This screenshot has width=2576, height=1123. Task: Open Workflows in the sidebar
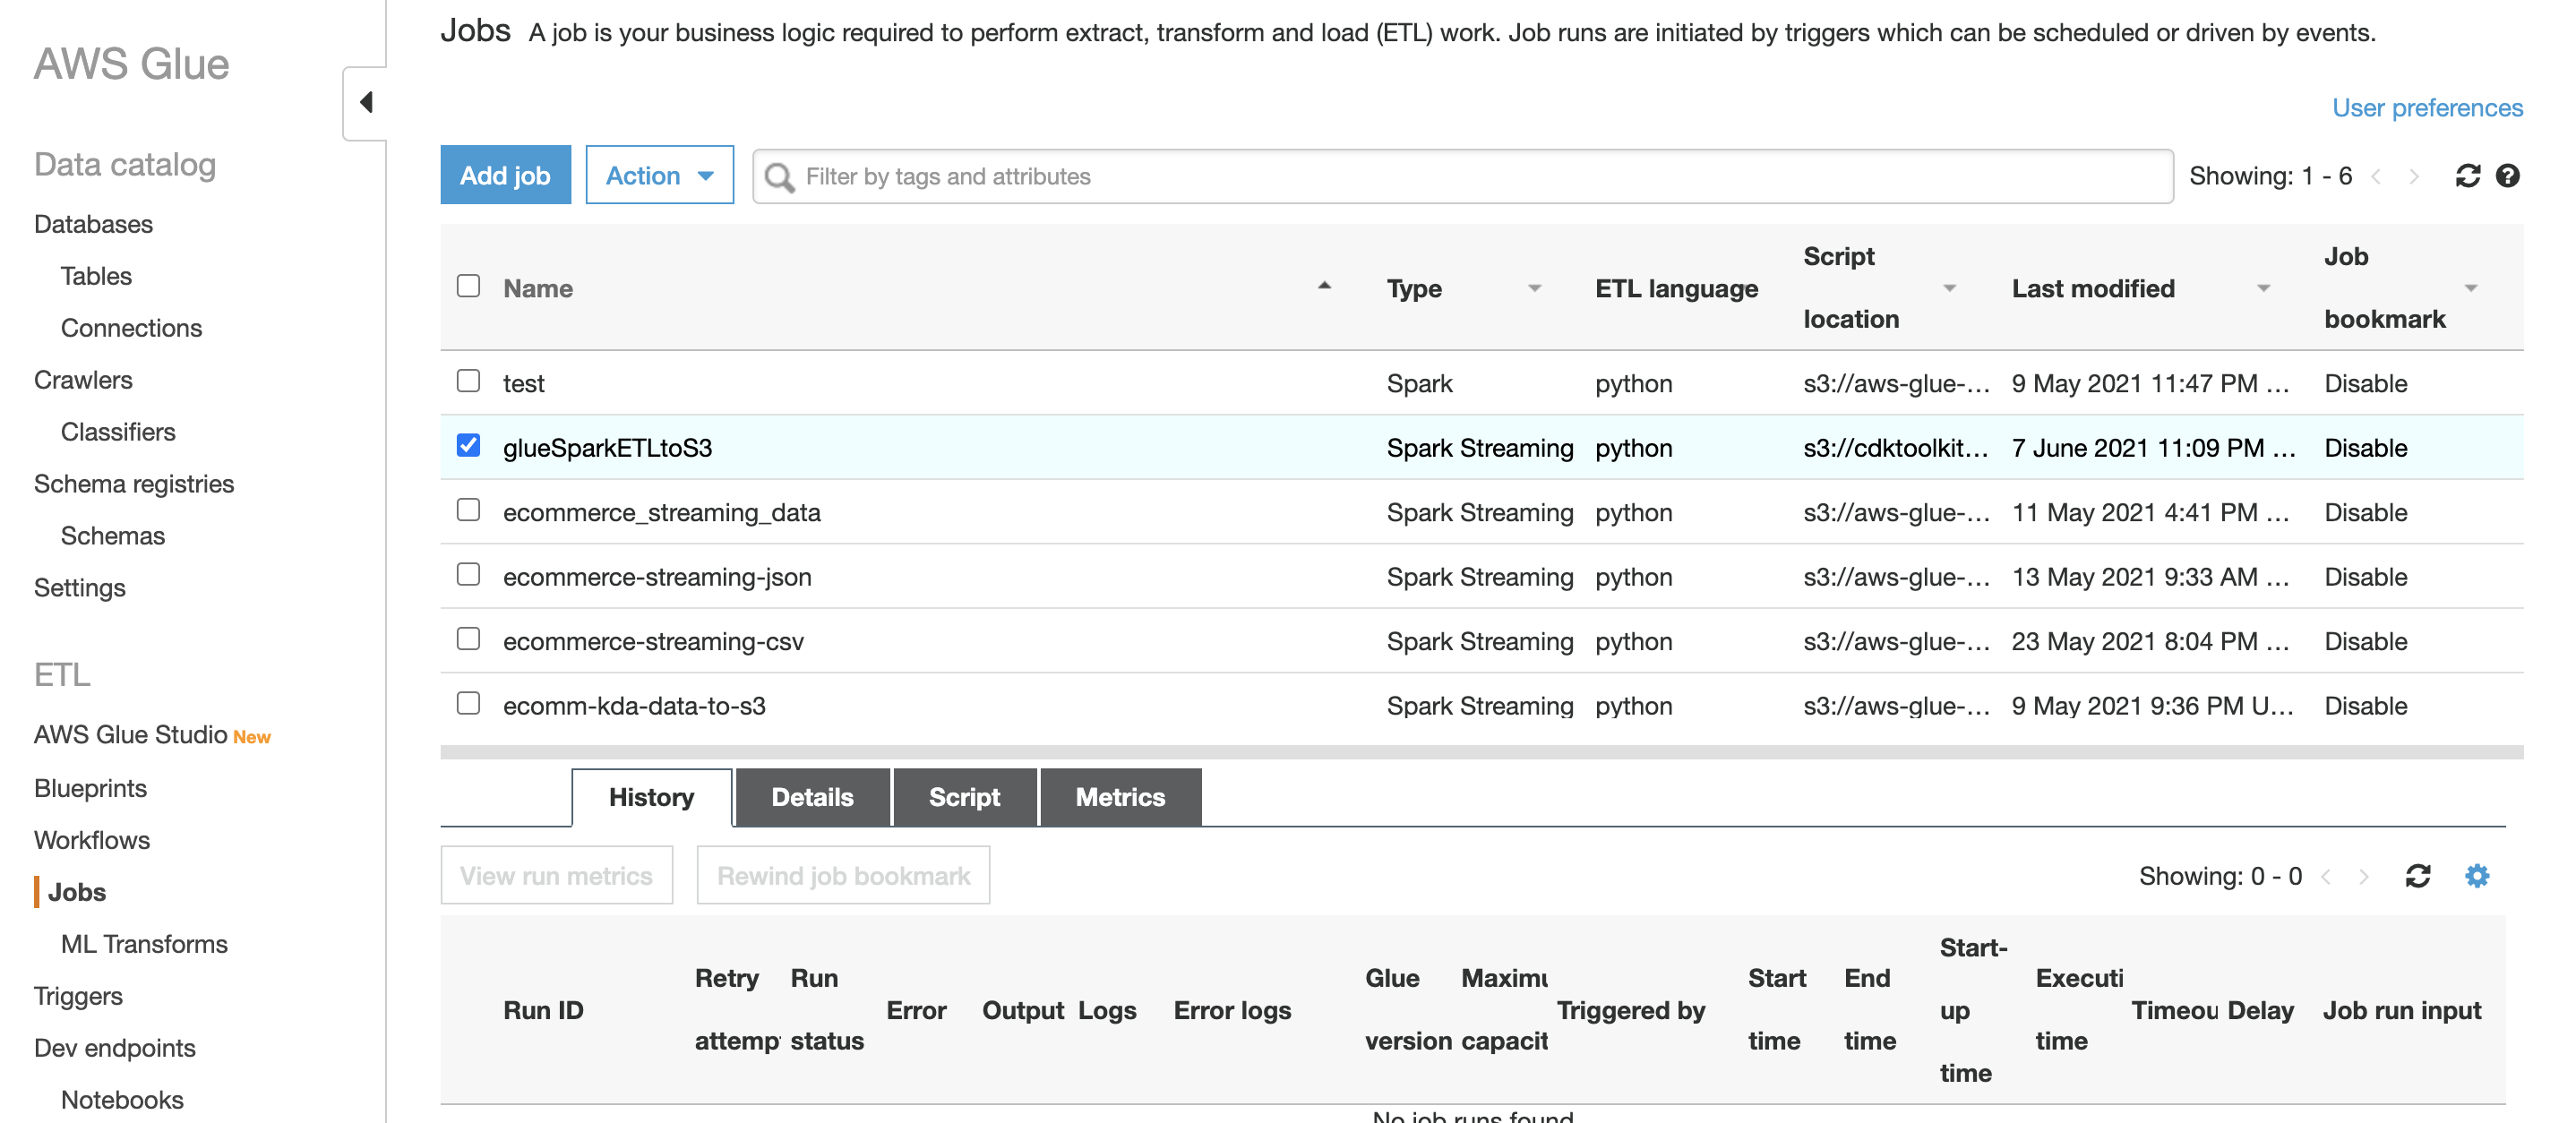(x=92, y=840)
